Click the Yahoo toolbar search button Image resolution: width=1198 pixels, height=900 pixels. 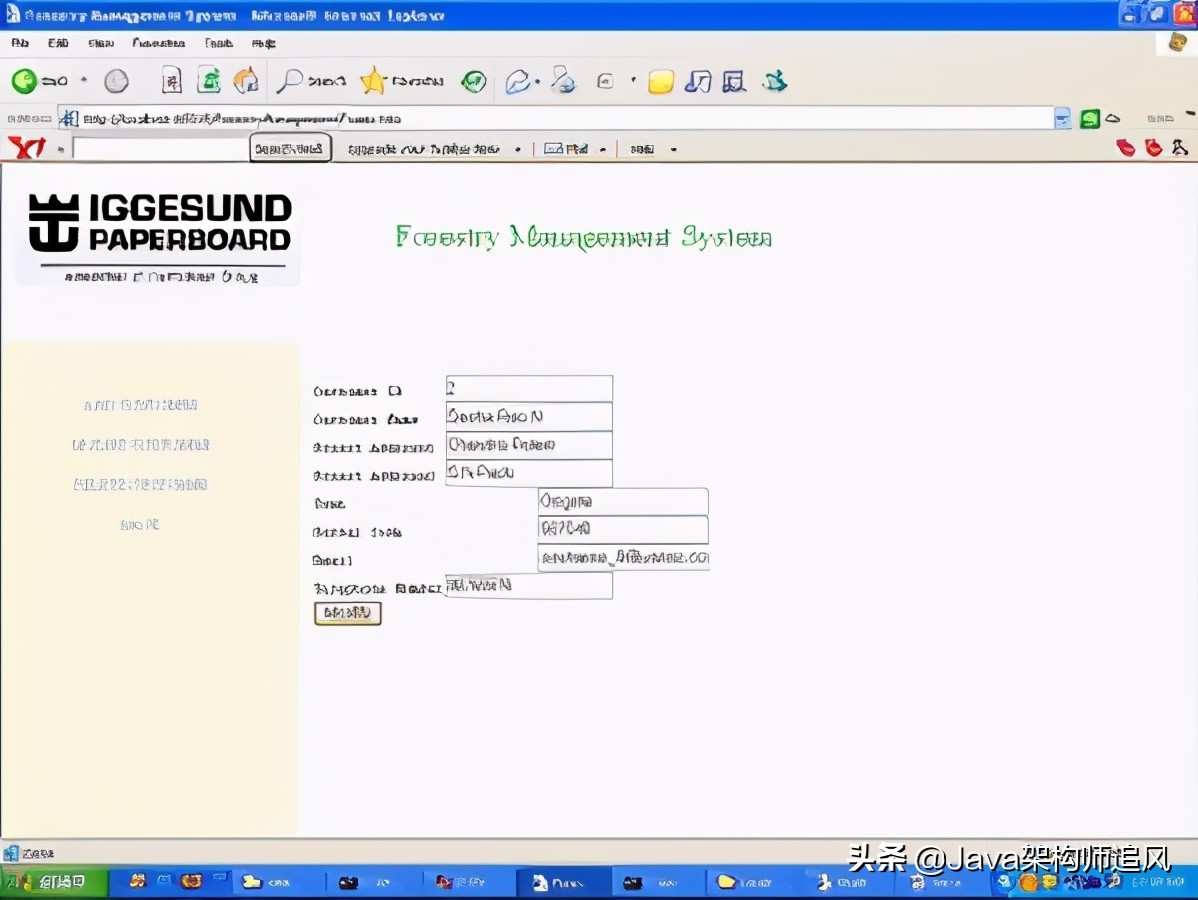pyautogui.click(x=290, y=149)
